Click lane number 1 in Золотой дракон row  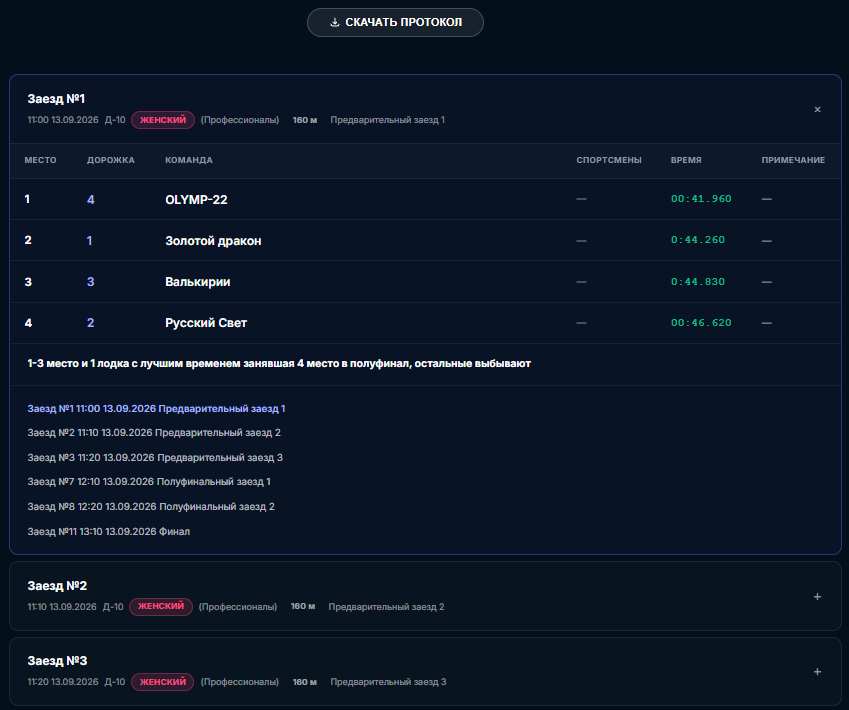pos(89,241)
